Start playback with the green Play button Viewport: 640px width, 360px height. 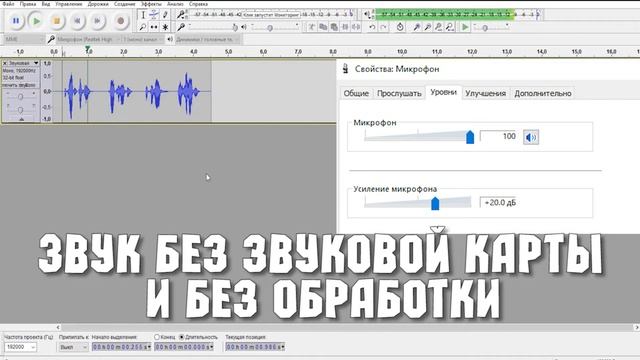[x=36, y=21]
